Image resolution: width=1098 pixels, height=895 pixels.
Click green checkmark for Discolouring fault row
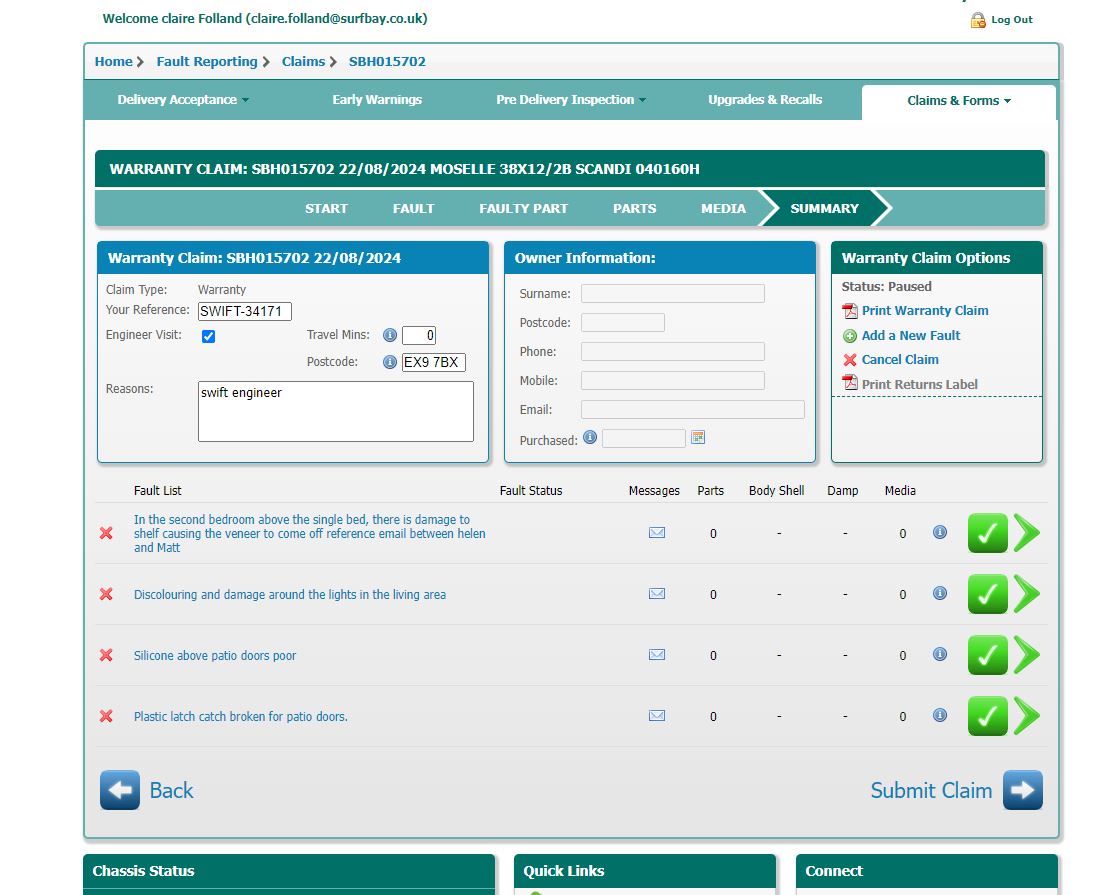987,594
